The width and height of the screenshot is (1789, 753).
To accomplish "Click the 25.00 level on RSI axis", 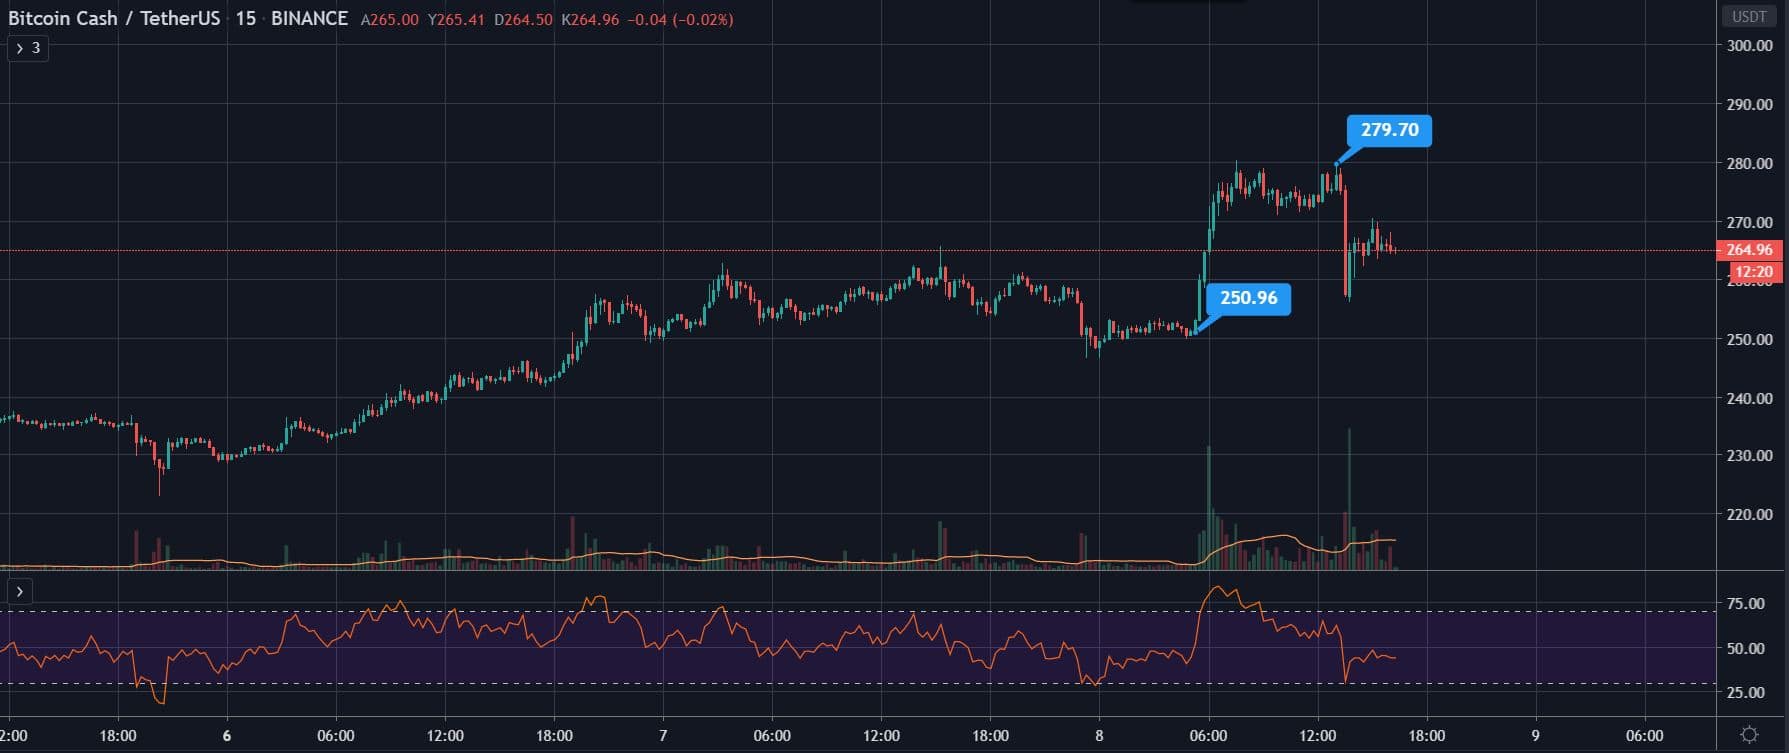I will [1745, 692].
